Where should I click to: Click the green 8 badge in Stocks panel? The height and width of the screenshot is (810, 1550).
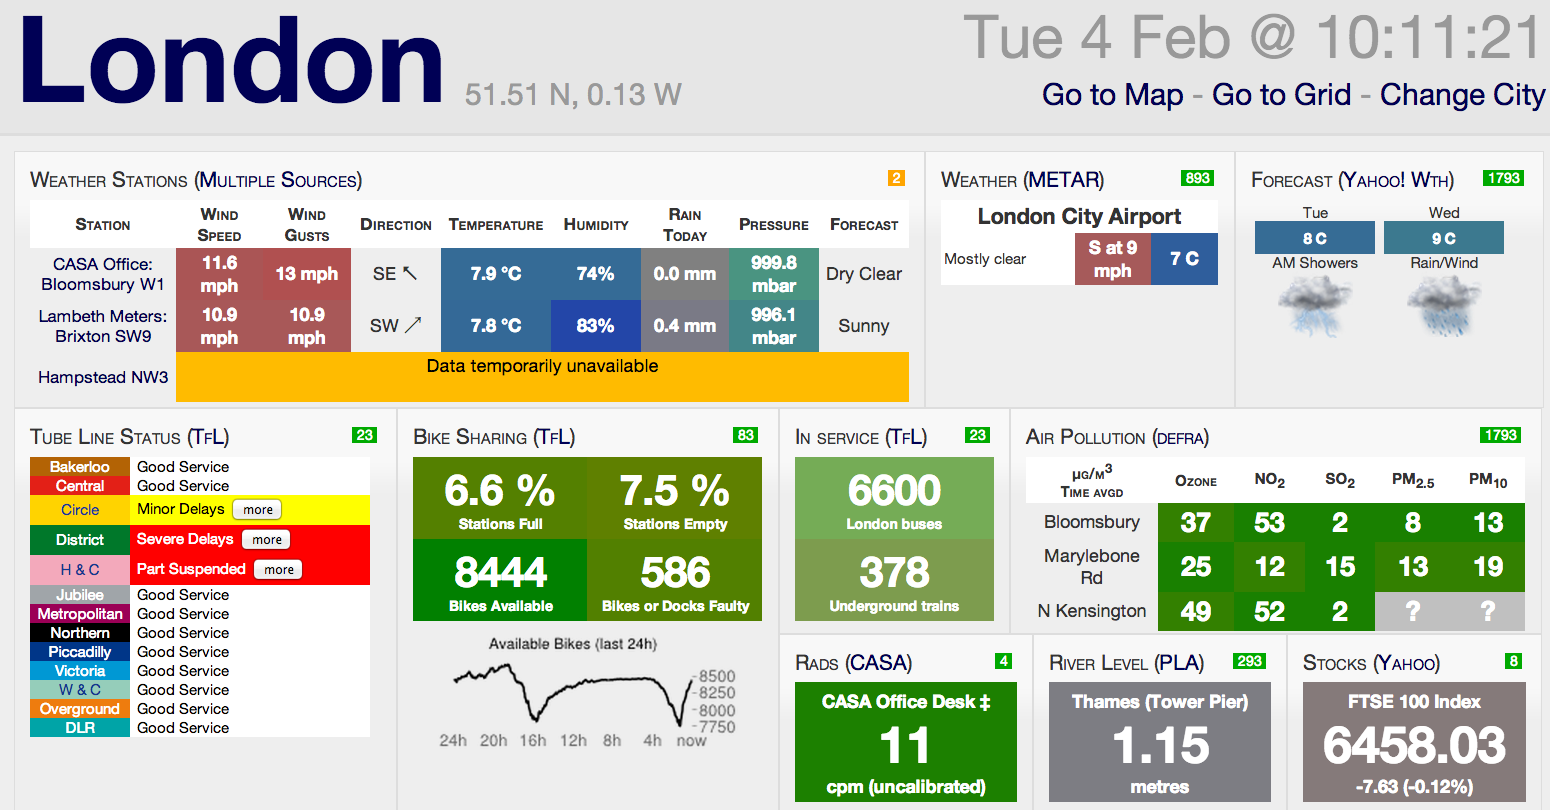[1514, 661]
